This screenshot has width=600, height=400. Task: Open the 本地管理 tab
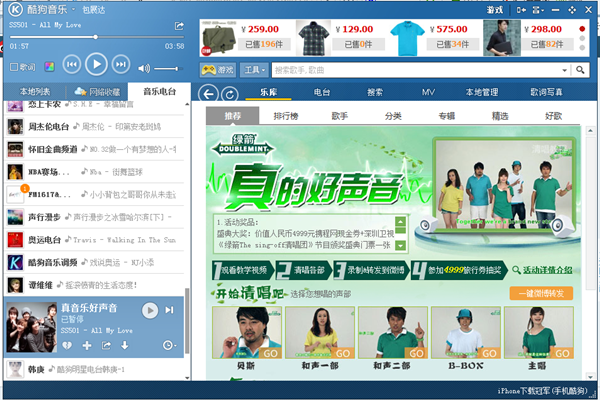[482, 92]
